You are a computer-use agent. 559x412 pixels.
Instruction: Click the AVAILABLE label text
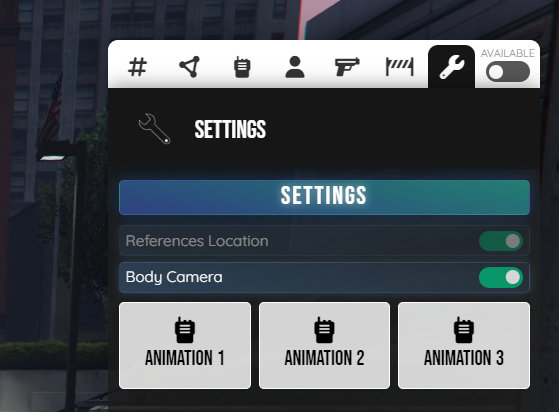508,53
